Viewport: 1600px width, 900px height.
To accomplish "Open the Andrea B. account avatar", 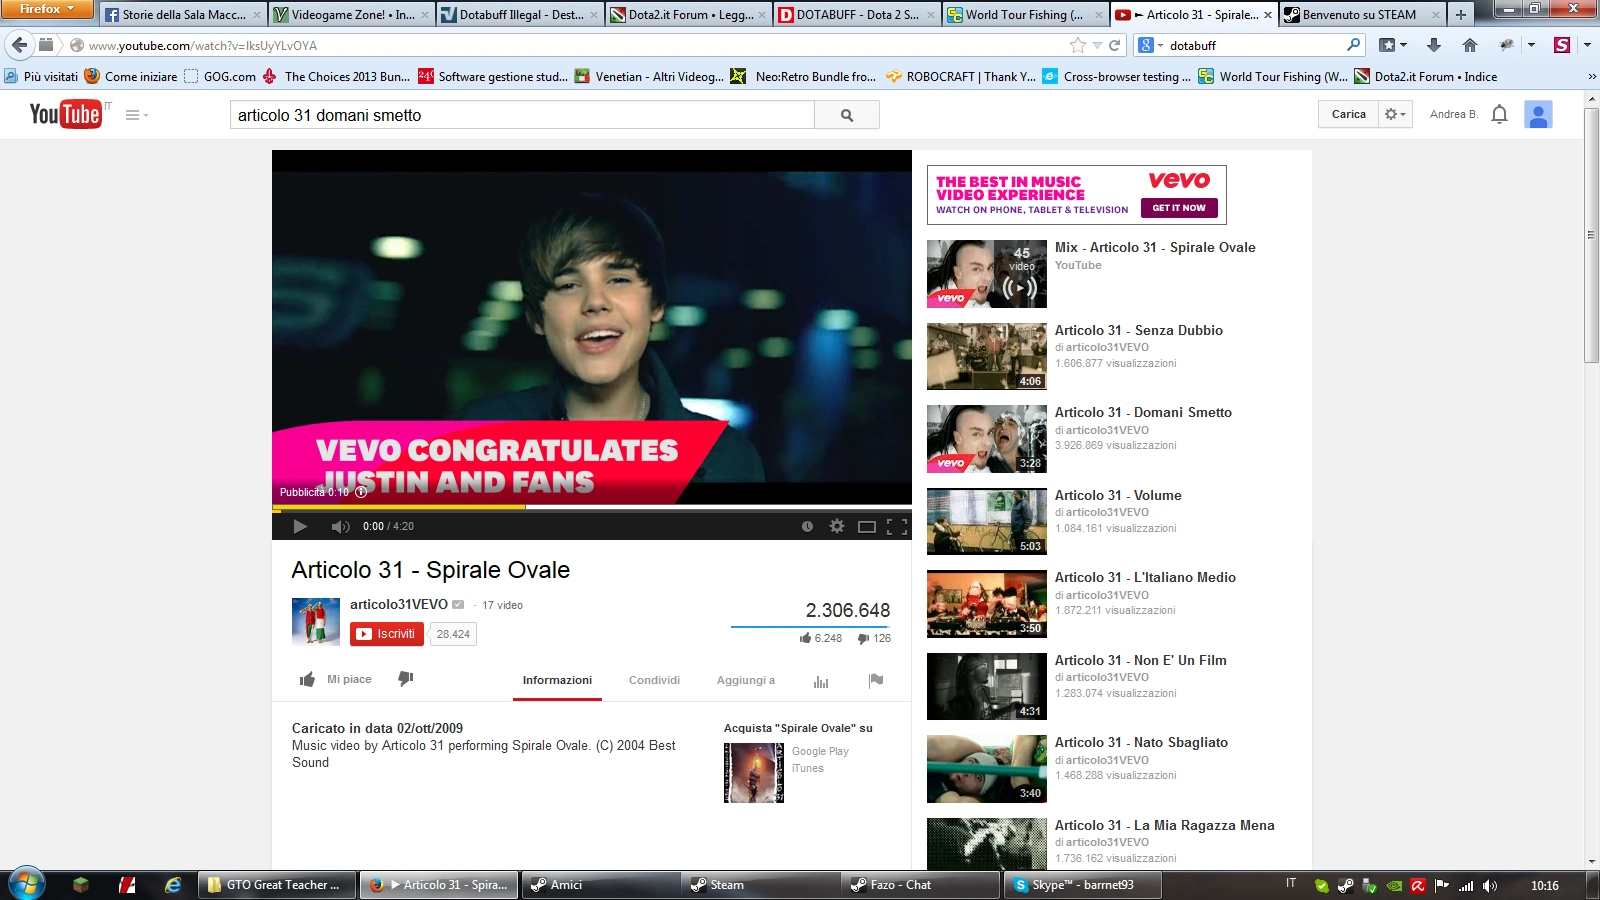I will [1538, 114].
